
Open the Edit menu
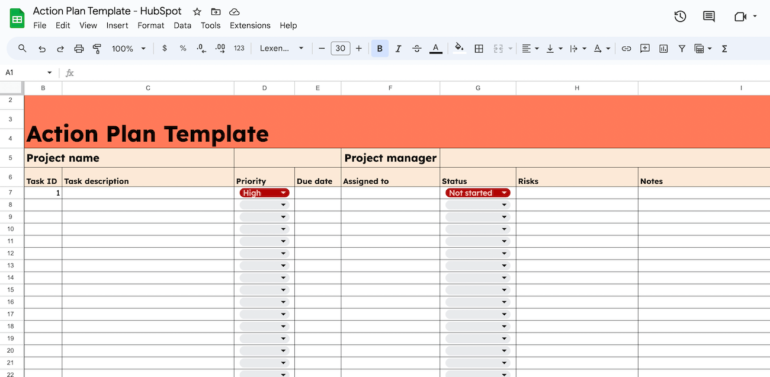[x=63, y=26]
